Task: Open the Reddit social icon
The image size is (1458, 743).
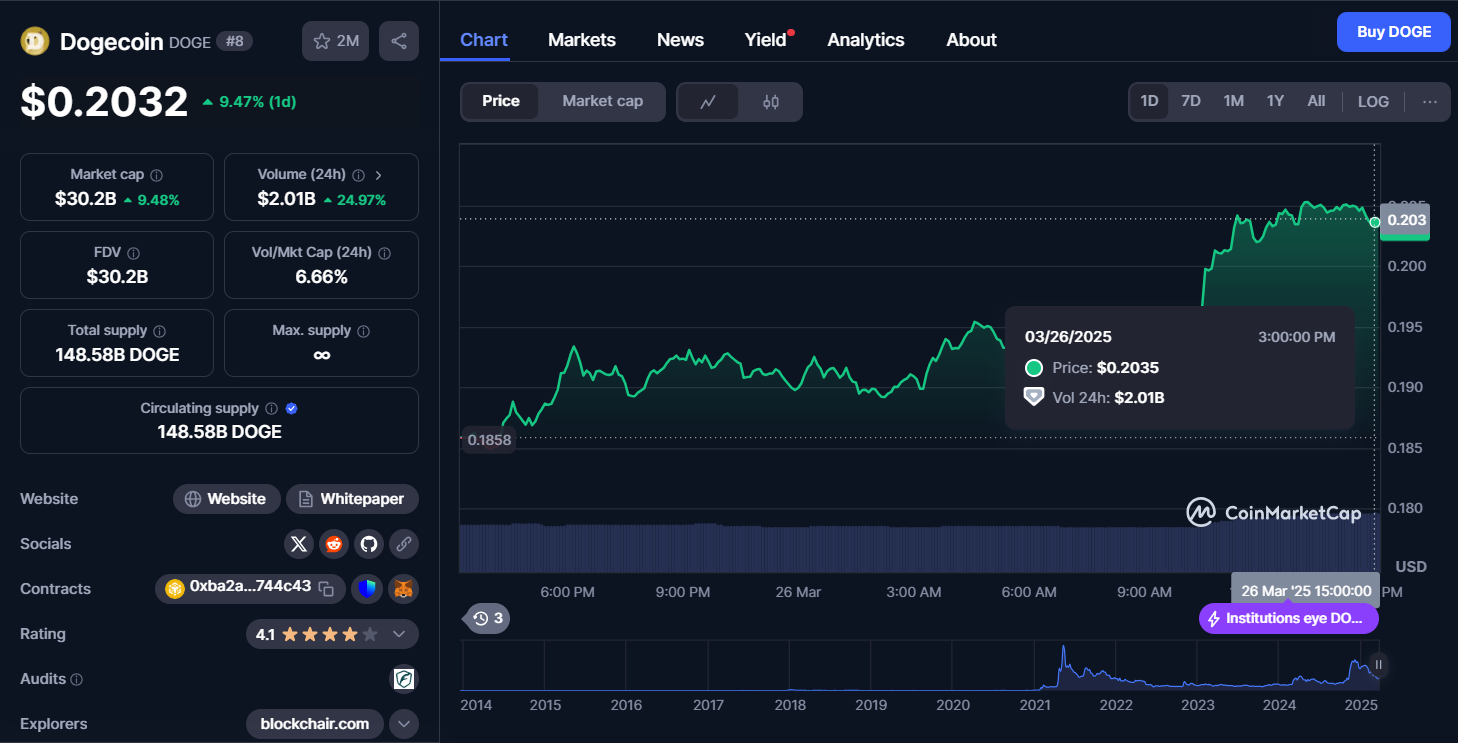Action: click(x=334, y=544)
